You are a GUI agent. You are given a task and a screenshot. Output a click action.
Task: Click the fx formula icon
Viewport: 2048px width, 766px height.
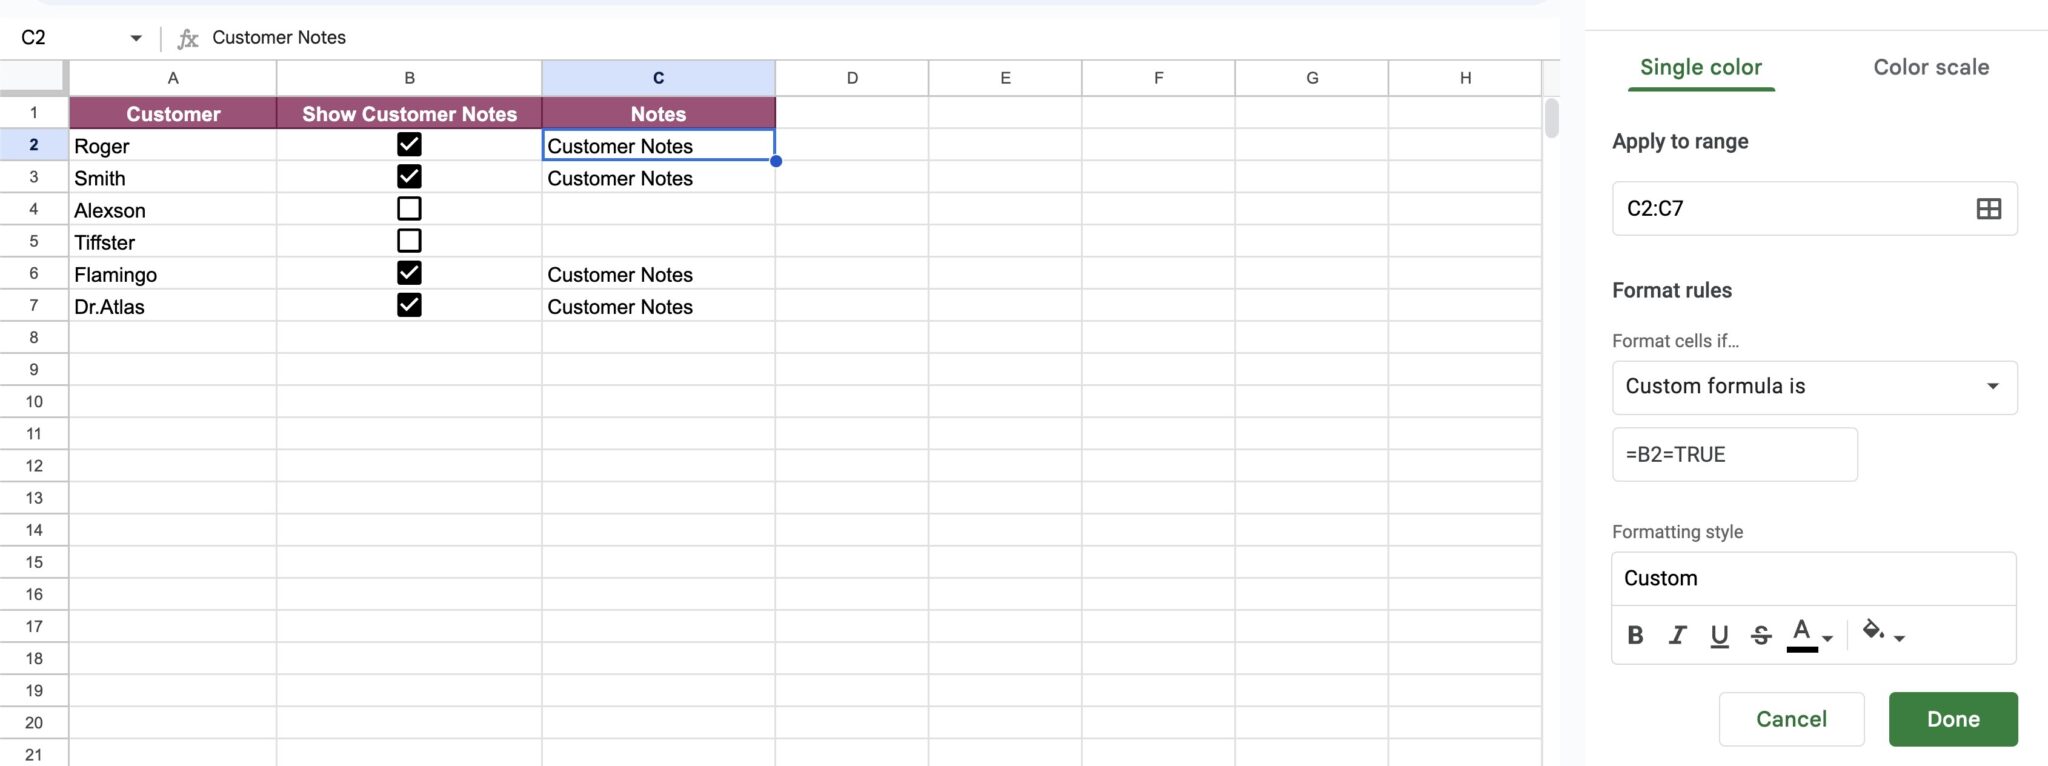(187, 38)
